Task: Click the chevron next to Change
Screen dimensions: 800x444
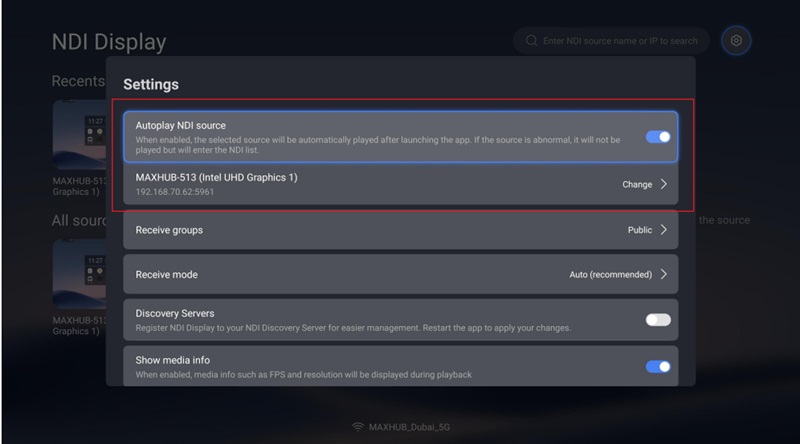Action: pyautogui.click(x=664, y=184)
